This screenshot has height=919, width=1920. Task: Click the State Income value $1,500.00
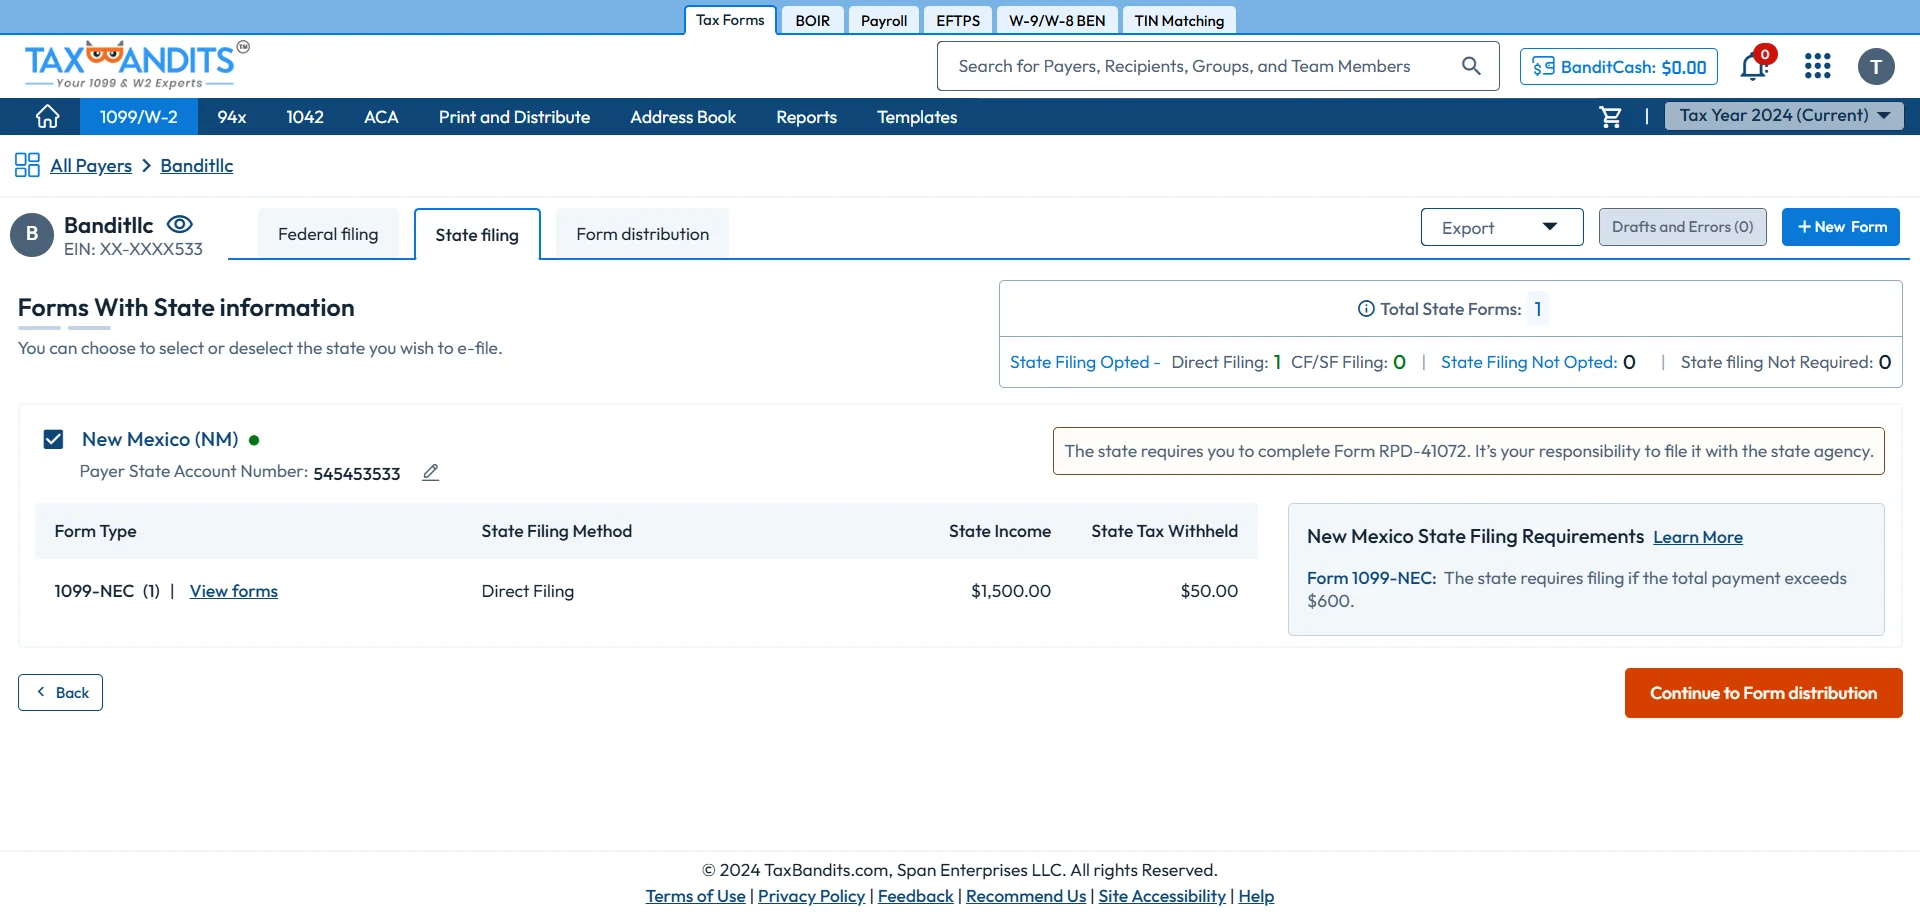(x=1011, y=591)
